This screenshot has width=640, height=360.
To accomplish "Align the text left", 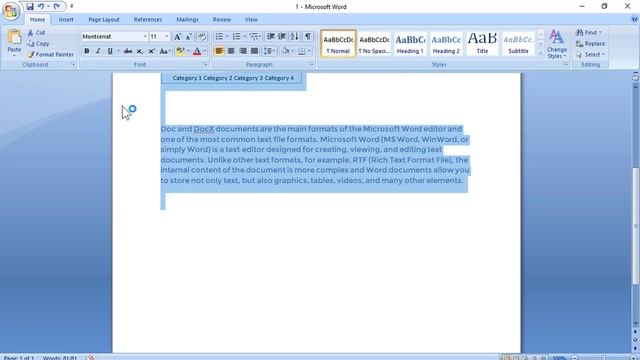I will coord(219,51).
